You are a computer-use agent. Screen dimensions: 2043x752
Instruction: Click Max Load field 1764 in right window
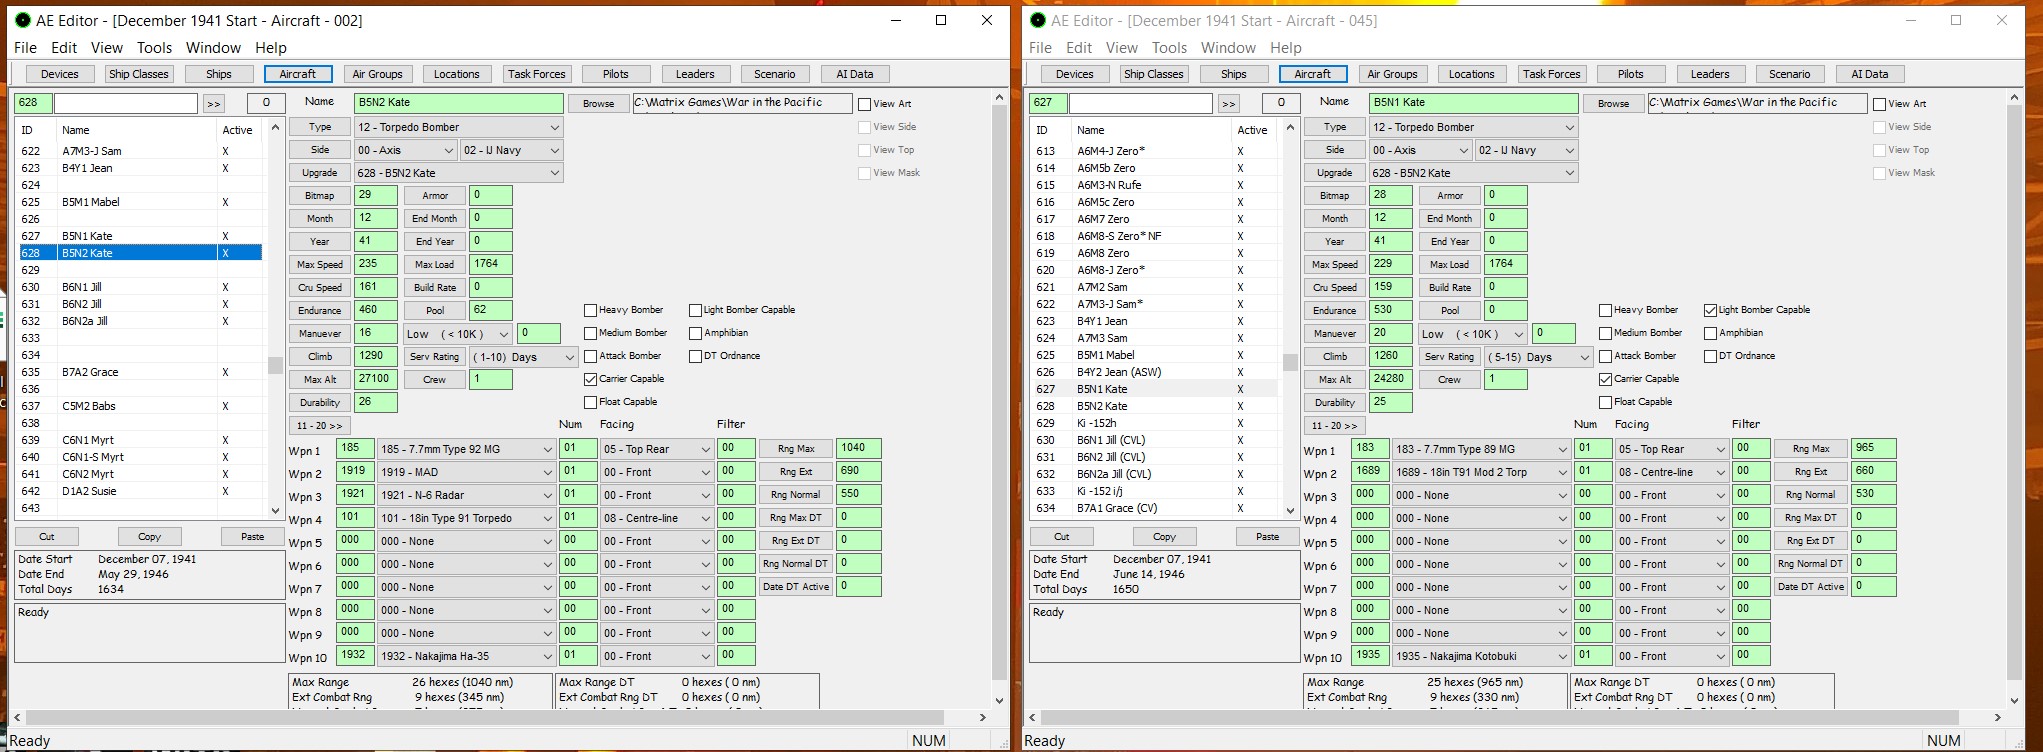coord(1505,264)
